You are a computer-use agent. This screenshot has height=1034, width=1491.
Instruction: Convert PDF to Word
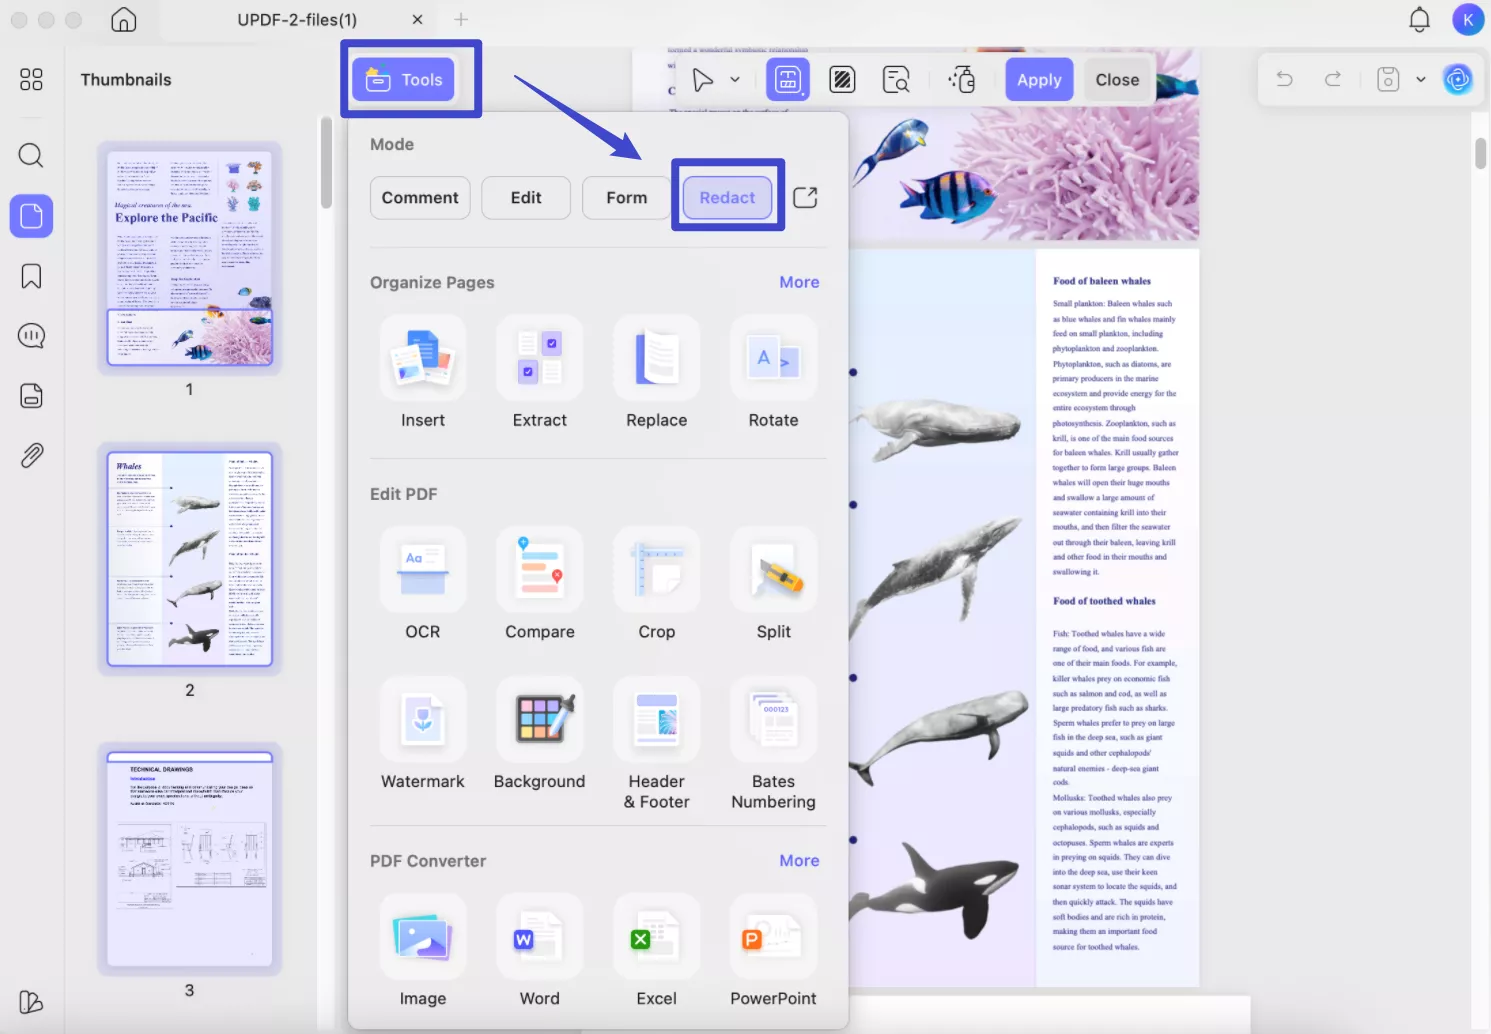pyautogui.click(x=540, y=952)
